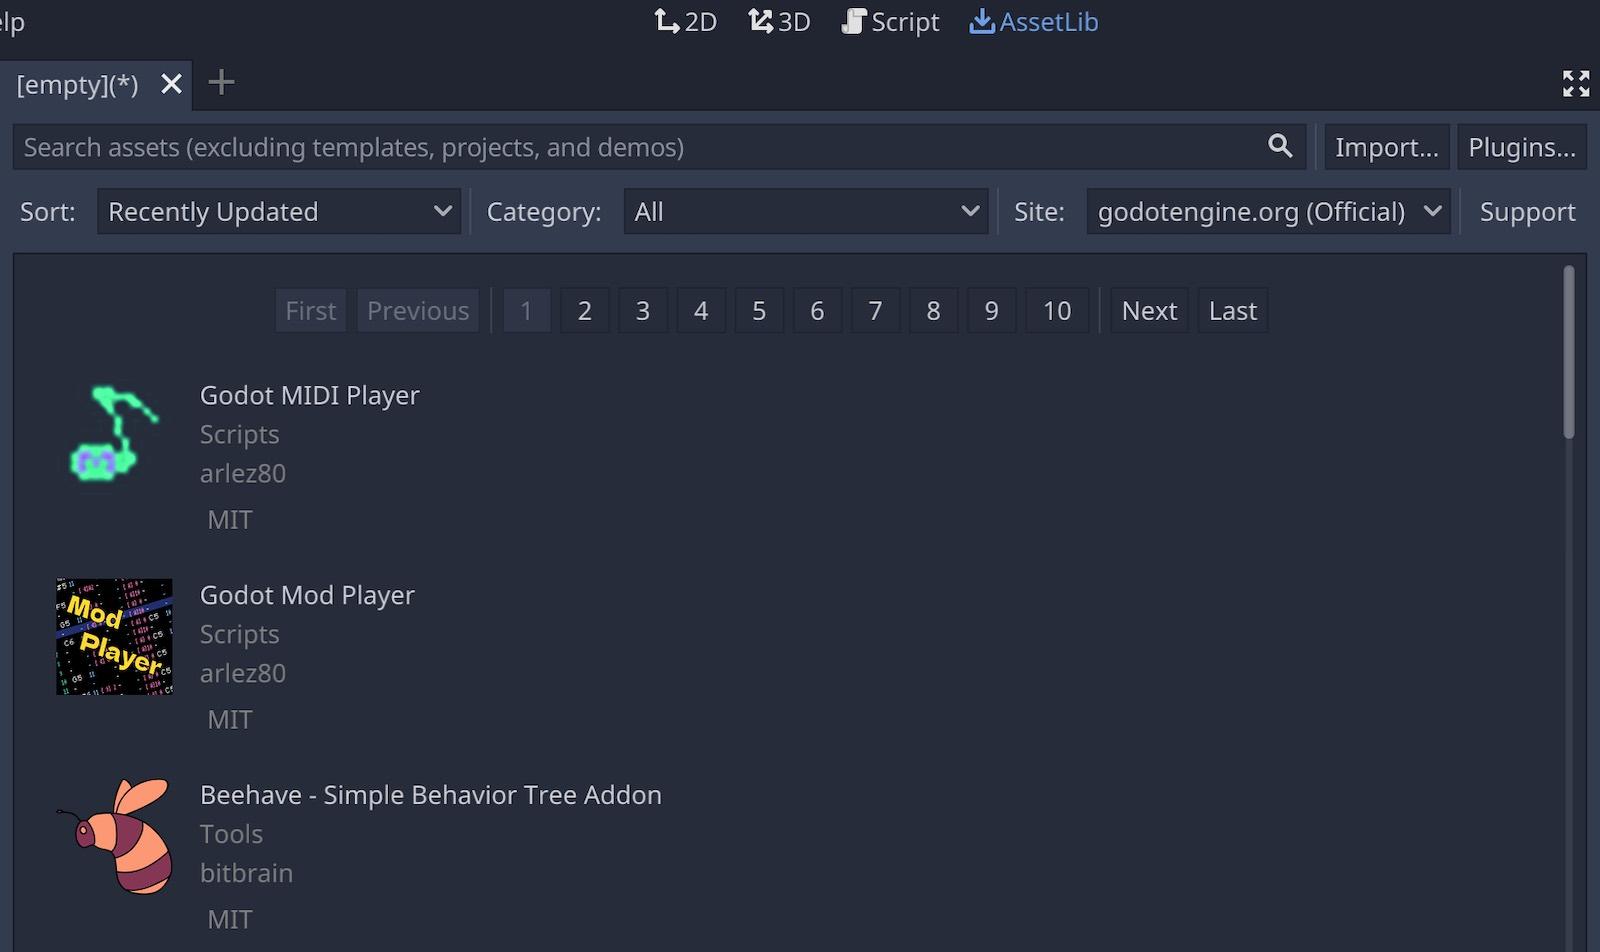Click the Mod Player thumbnail image
Image resolution: width=1600 pixels, height=952 pixels.
(114, 636)
